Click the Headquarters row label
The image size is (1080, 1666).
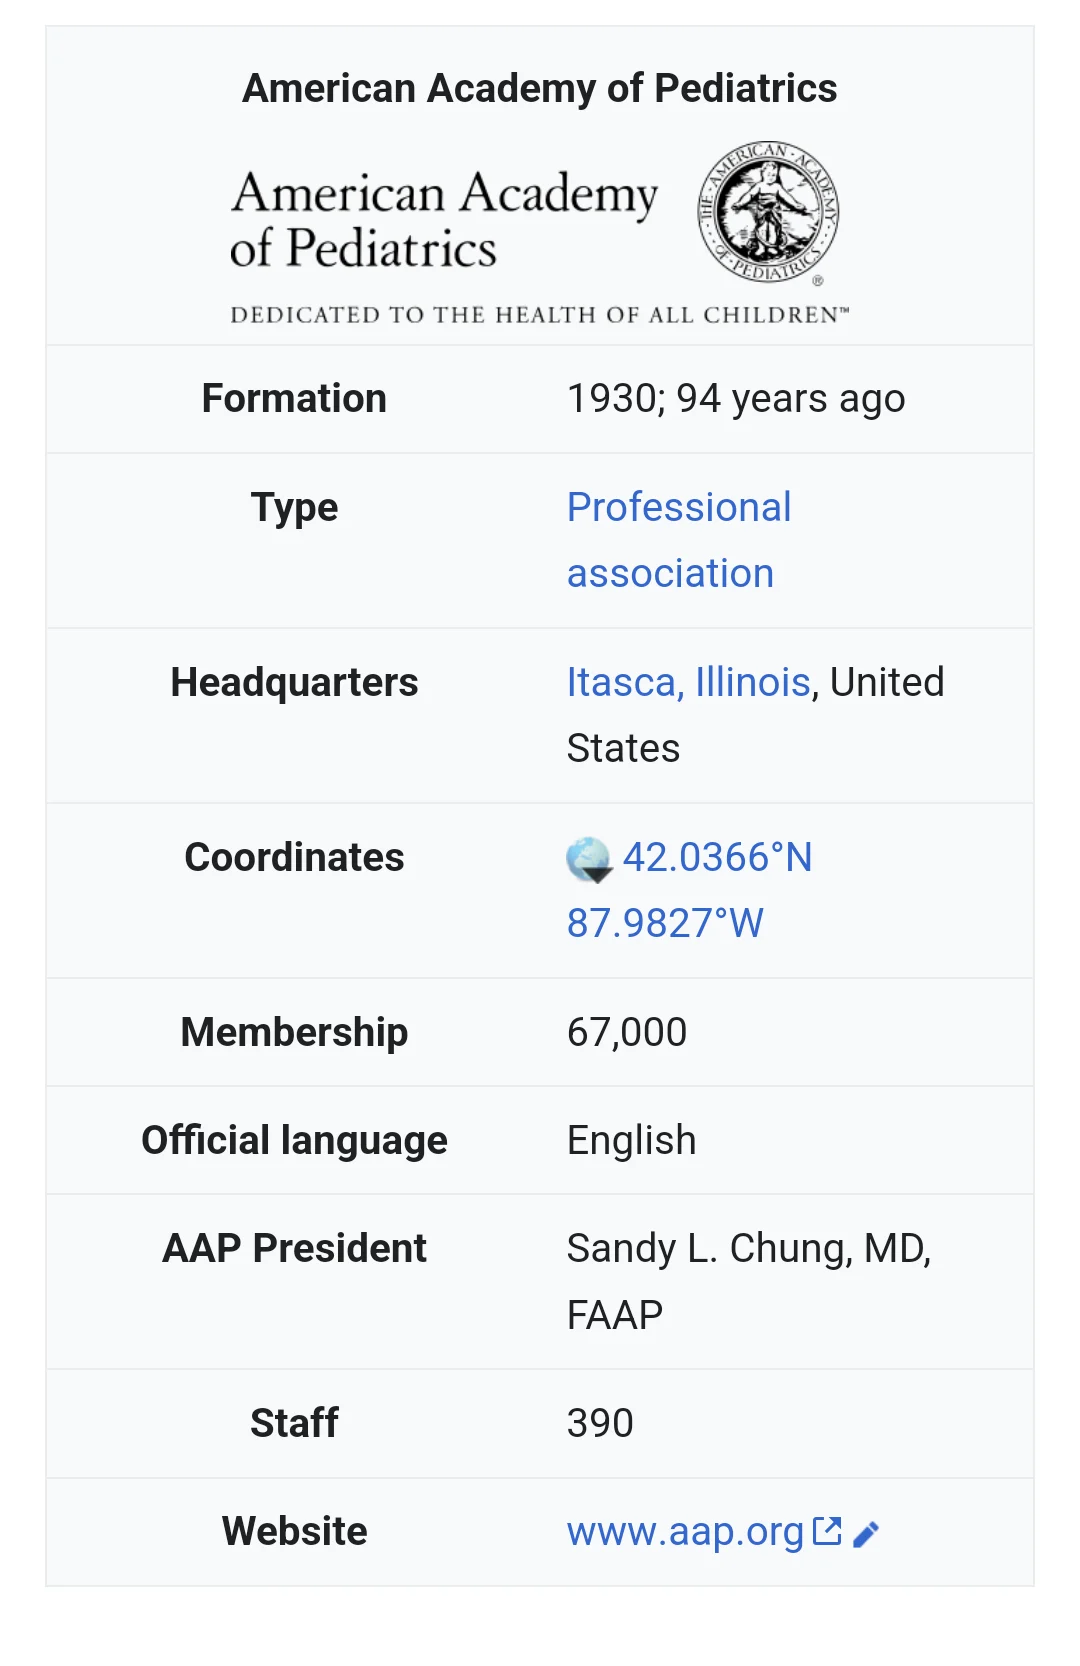(x=294, y=682)
